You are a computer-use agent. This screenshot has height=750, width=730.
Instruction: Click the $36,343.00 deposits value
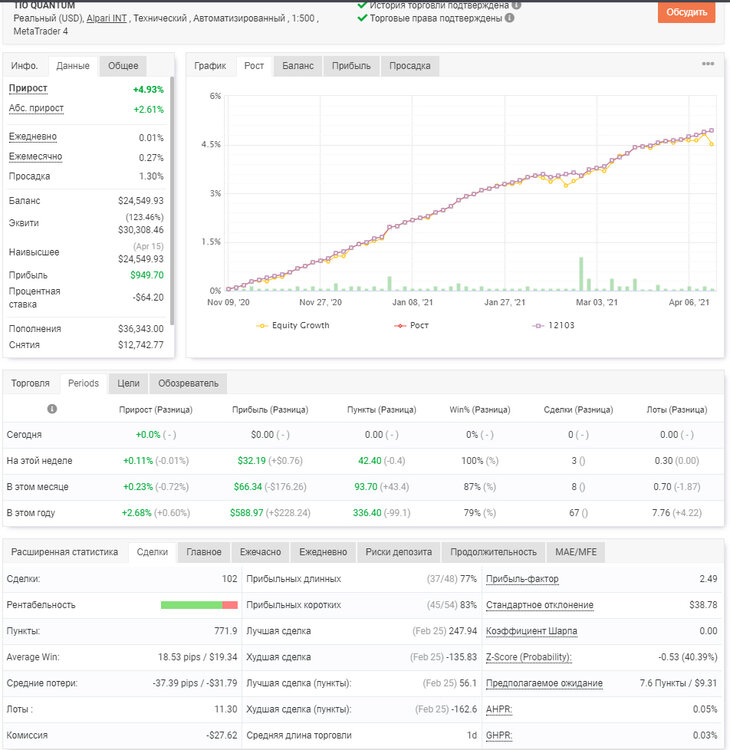click(141, 329)
